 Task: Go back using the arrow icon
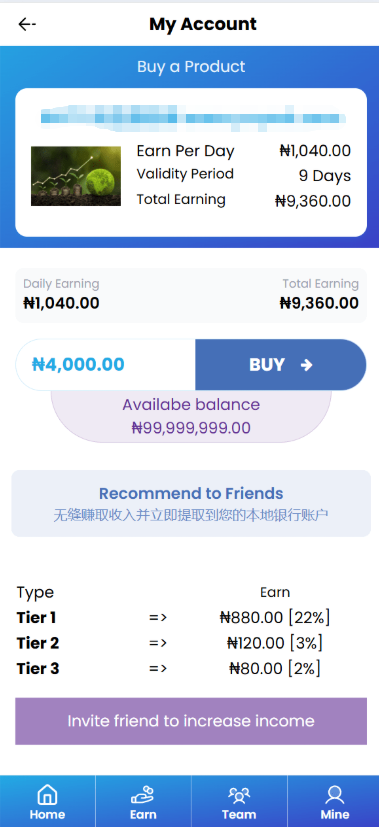click(26, 24)
